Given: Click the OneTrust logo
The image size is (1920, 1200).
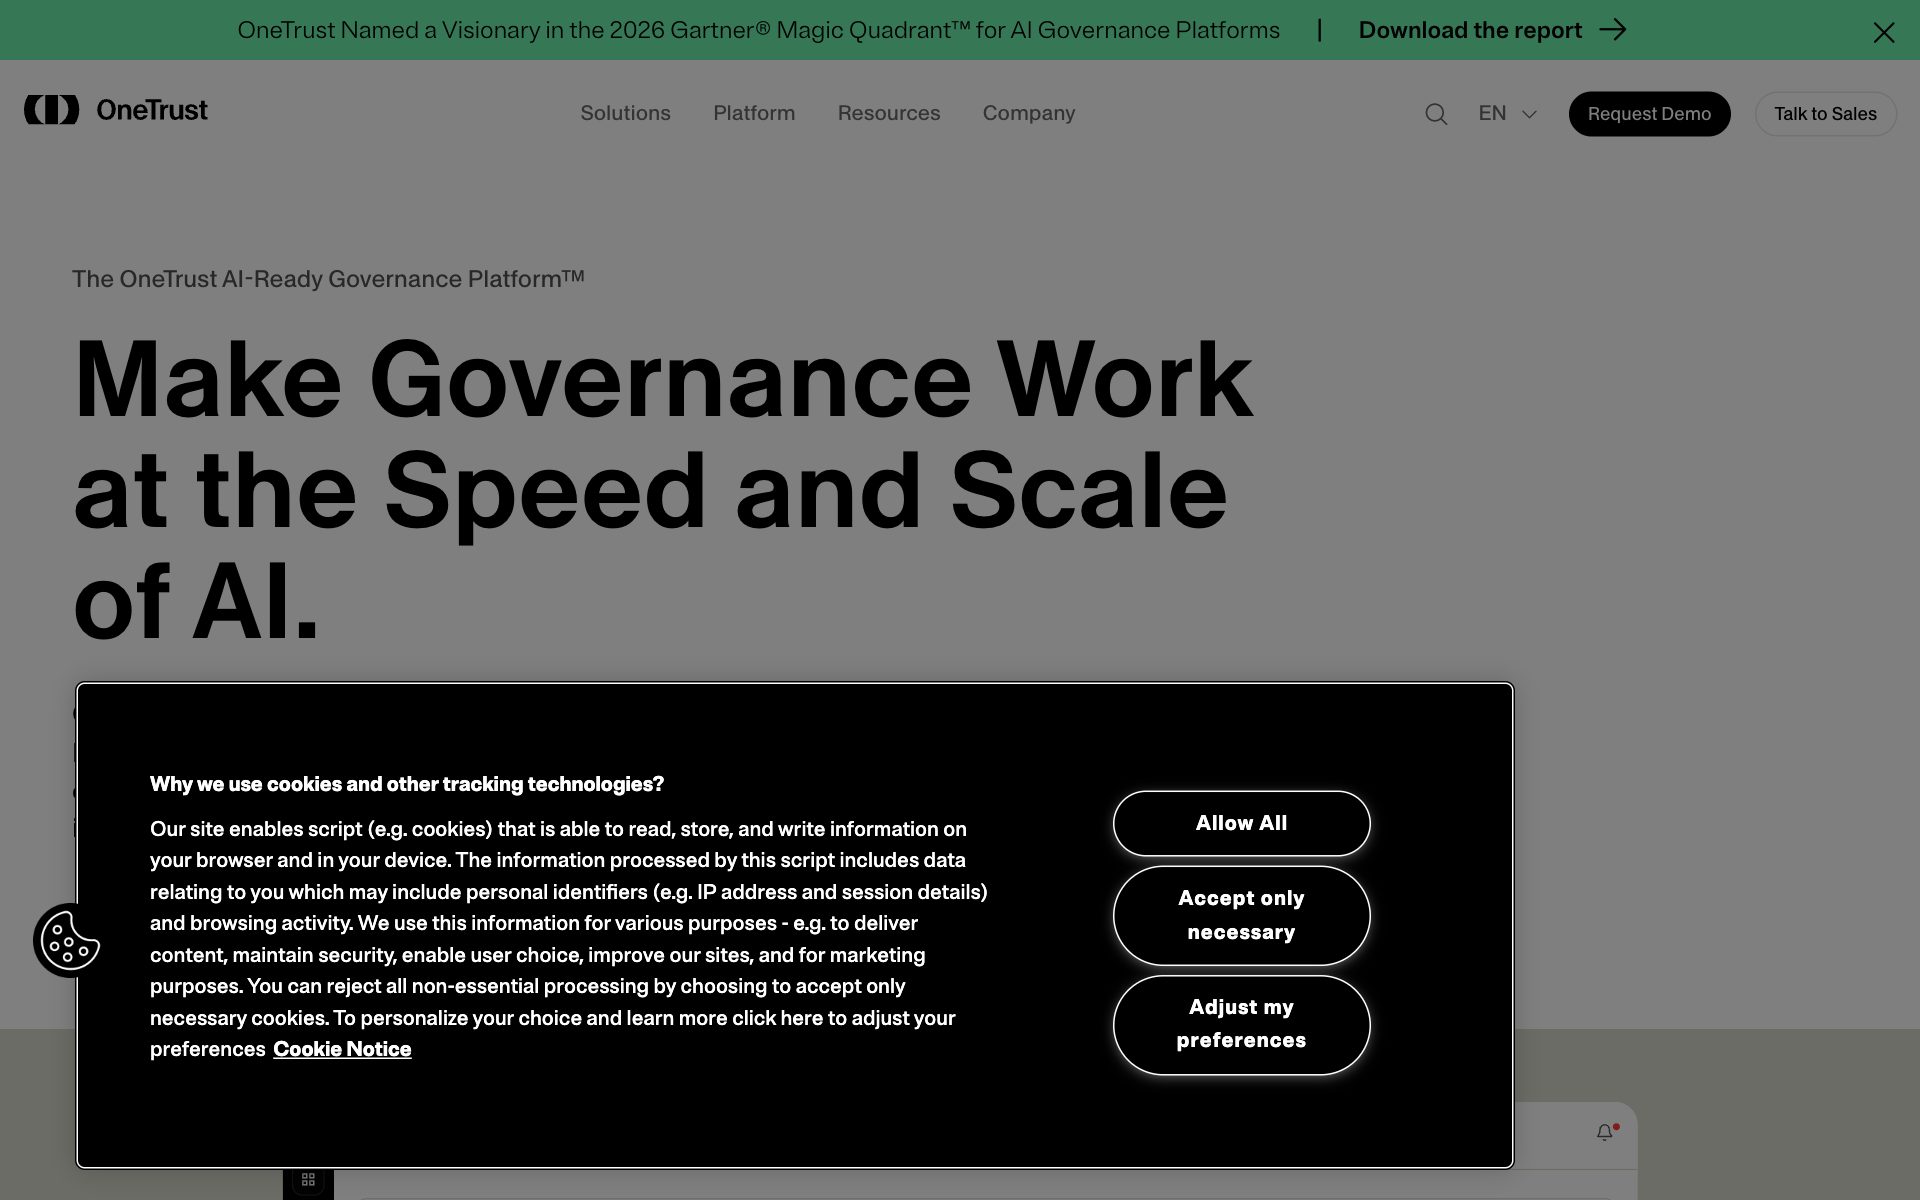Looking at the screenshot, I should pos(116,110).
